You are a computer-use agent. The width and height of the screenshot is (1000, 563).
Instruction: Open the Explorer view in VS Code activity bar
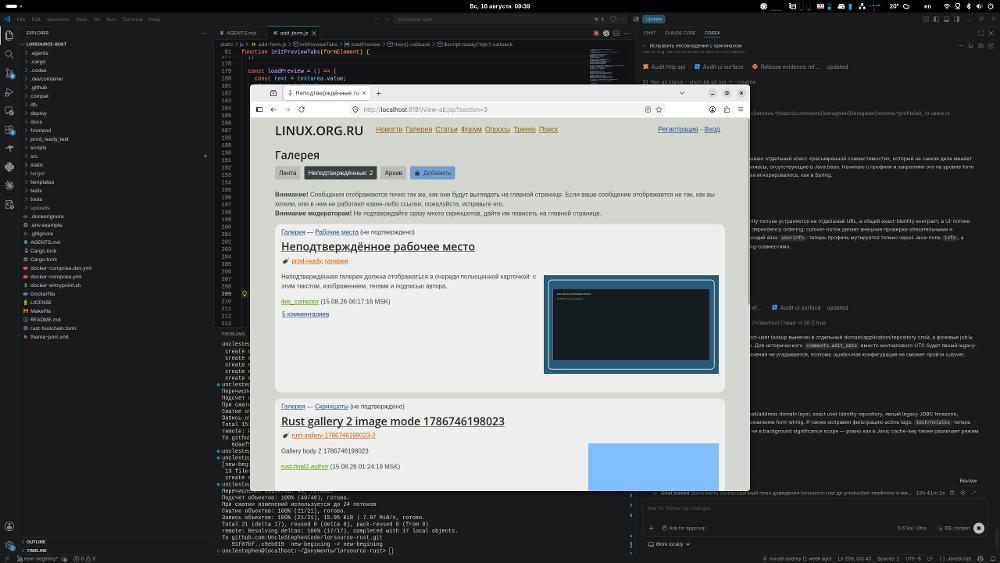click(9, 36)
